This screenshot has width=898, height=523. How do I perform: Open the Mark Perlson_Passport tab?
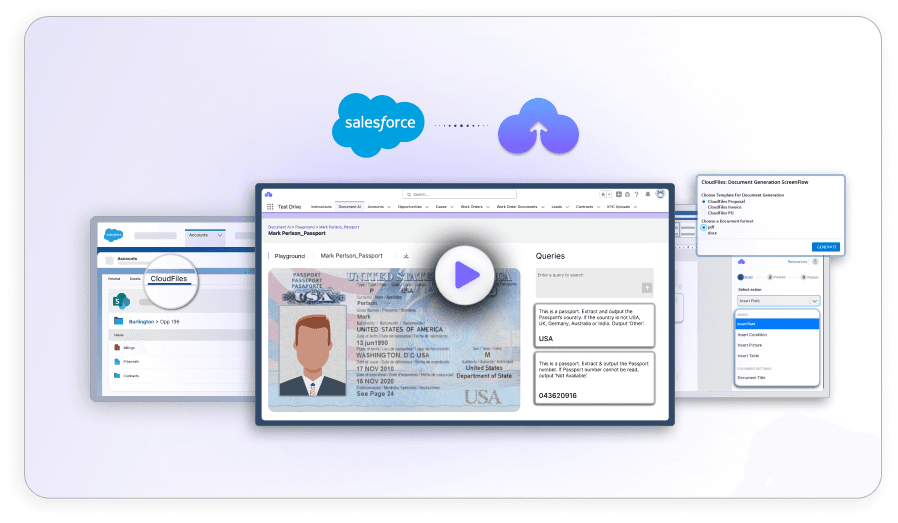click(x=351, y=256)
